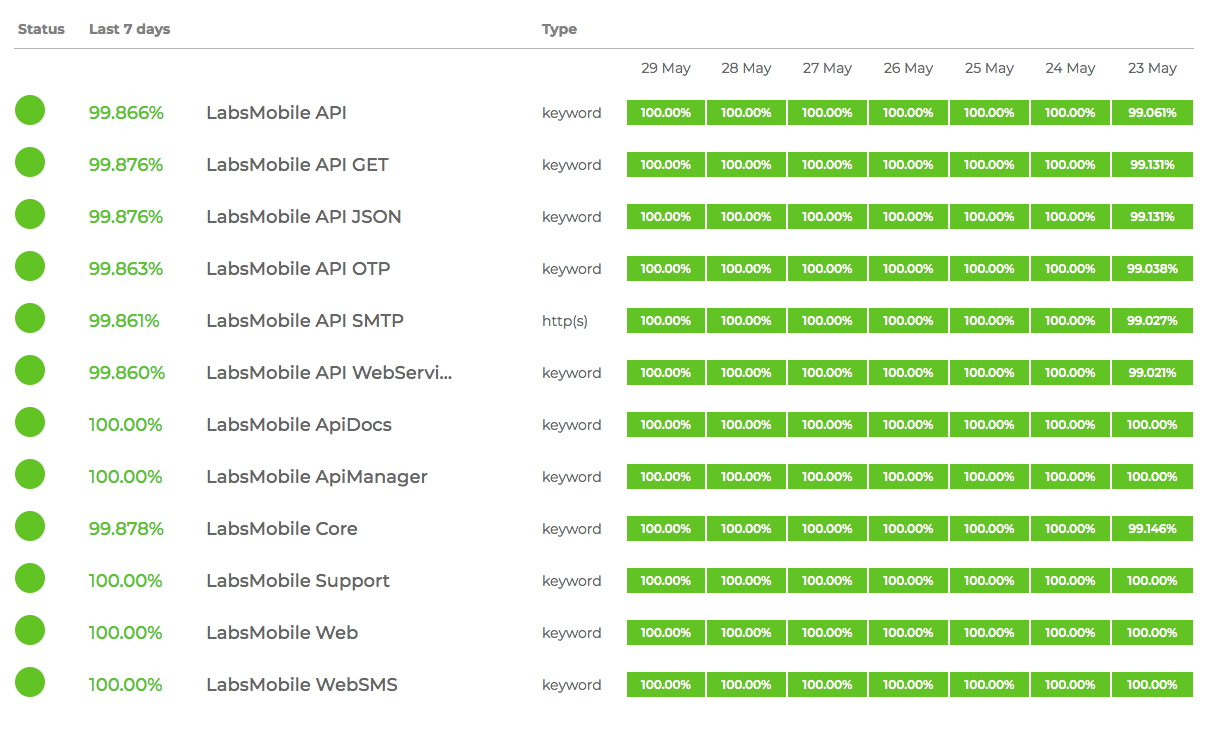Click the 99.021% cell for API WebServi...
This screenshot has width=1218, height=729.
(1152, 373)
